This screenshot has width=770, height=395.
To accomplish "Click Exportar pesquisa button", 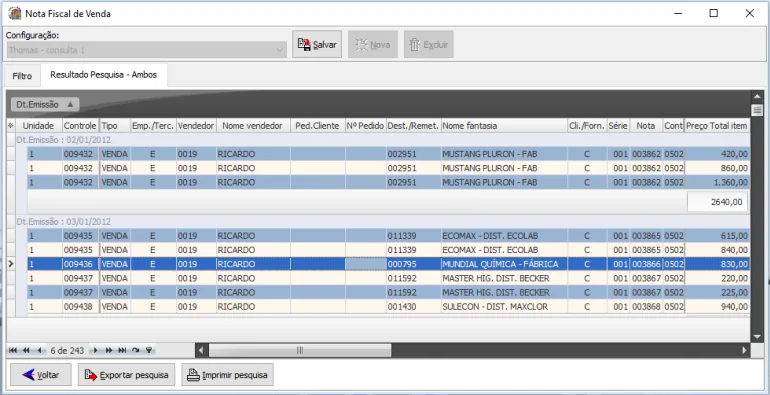I will tap(126, 375).
